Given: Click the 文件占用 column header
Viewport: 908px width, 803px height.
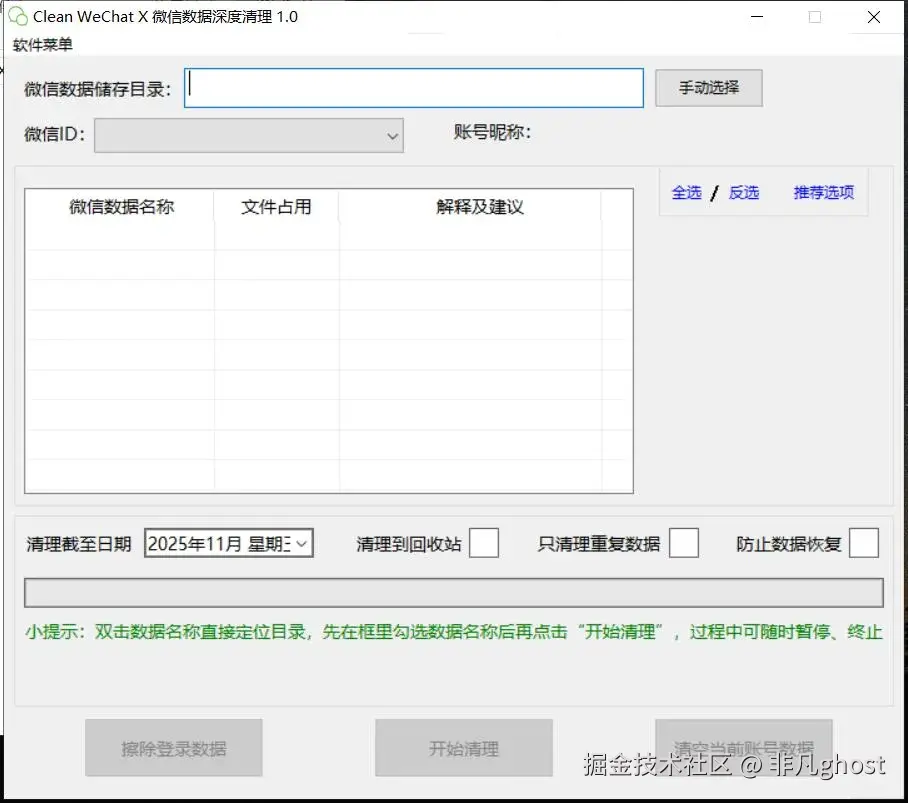Looking at the screenshot, I should coord(277,207).
